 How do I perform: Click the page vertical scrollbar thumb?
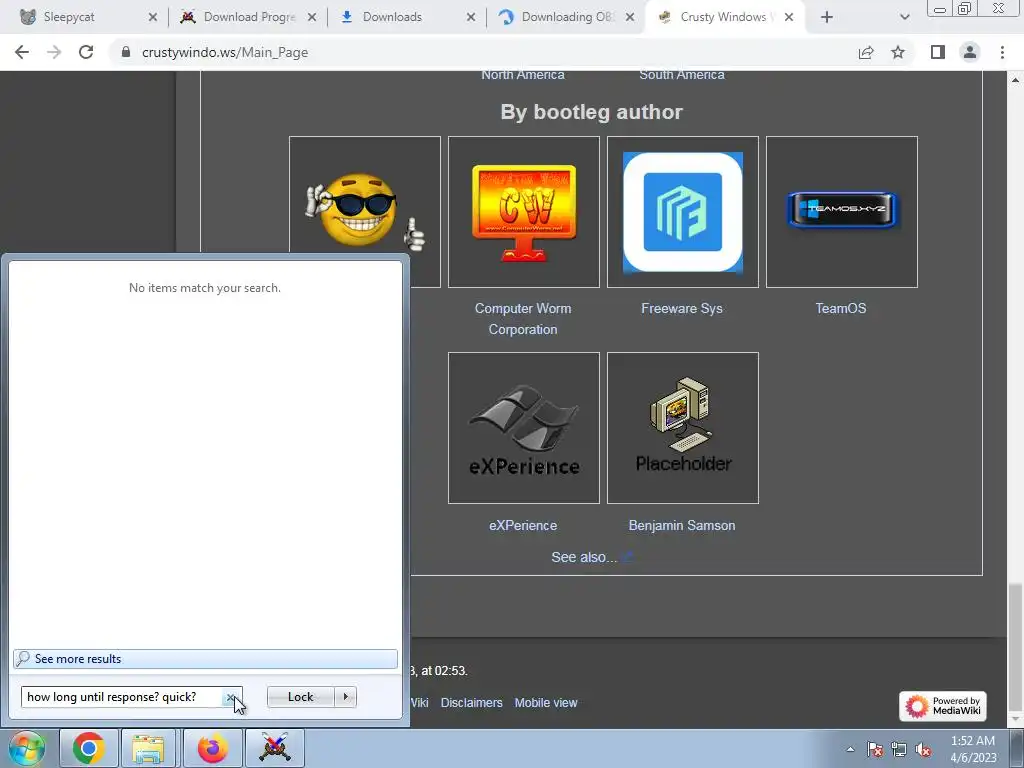click(x=1015, y=647)
